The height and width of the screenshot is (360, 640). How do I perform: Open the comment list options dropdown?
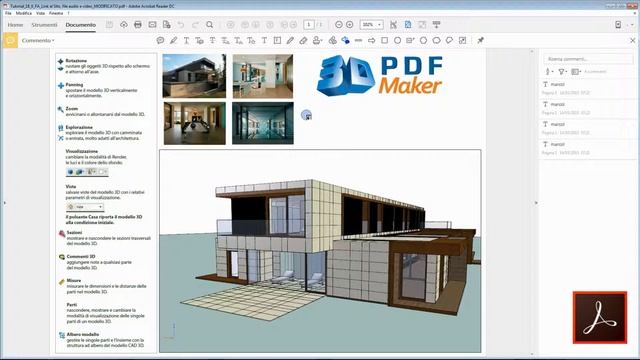(x=576, y=71)
